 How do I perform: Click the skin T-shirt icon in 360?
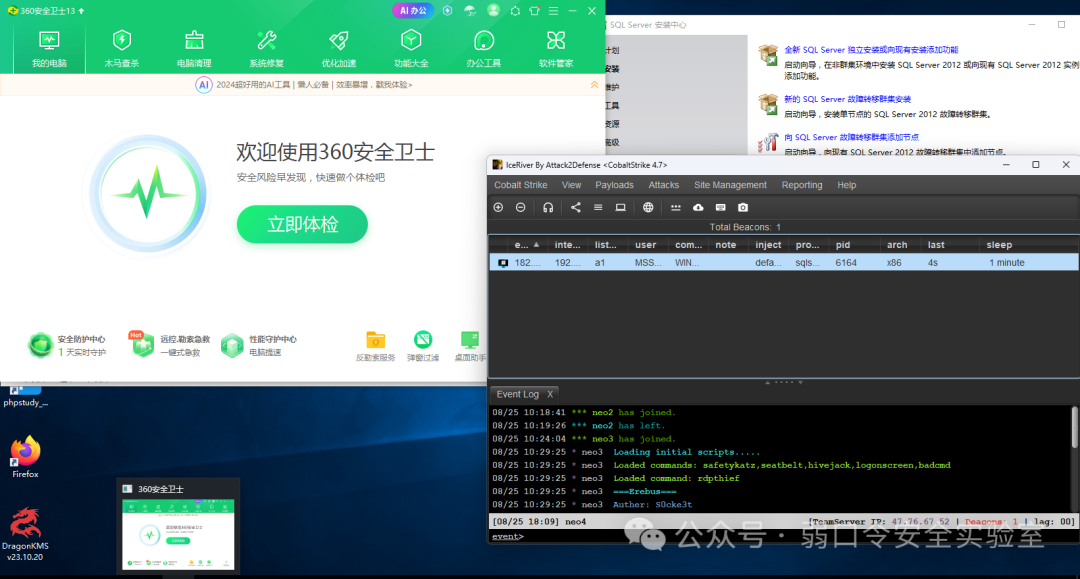pyautogui.click(x=534, y=11)
